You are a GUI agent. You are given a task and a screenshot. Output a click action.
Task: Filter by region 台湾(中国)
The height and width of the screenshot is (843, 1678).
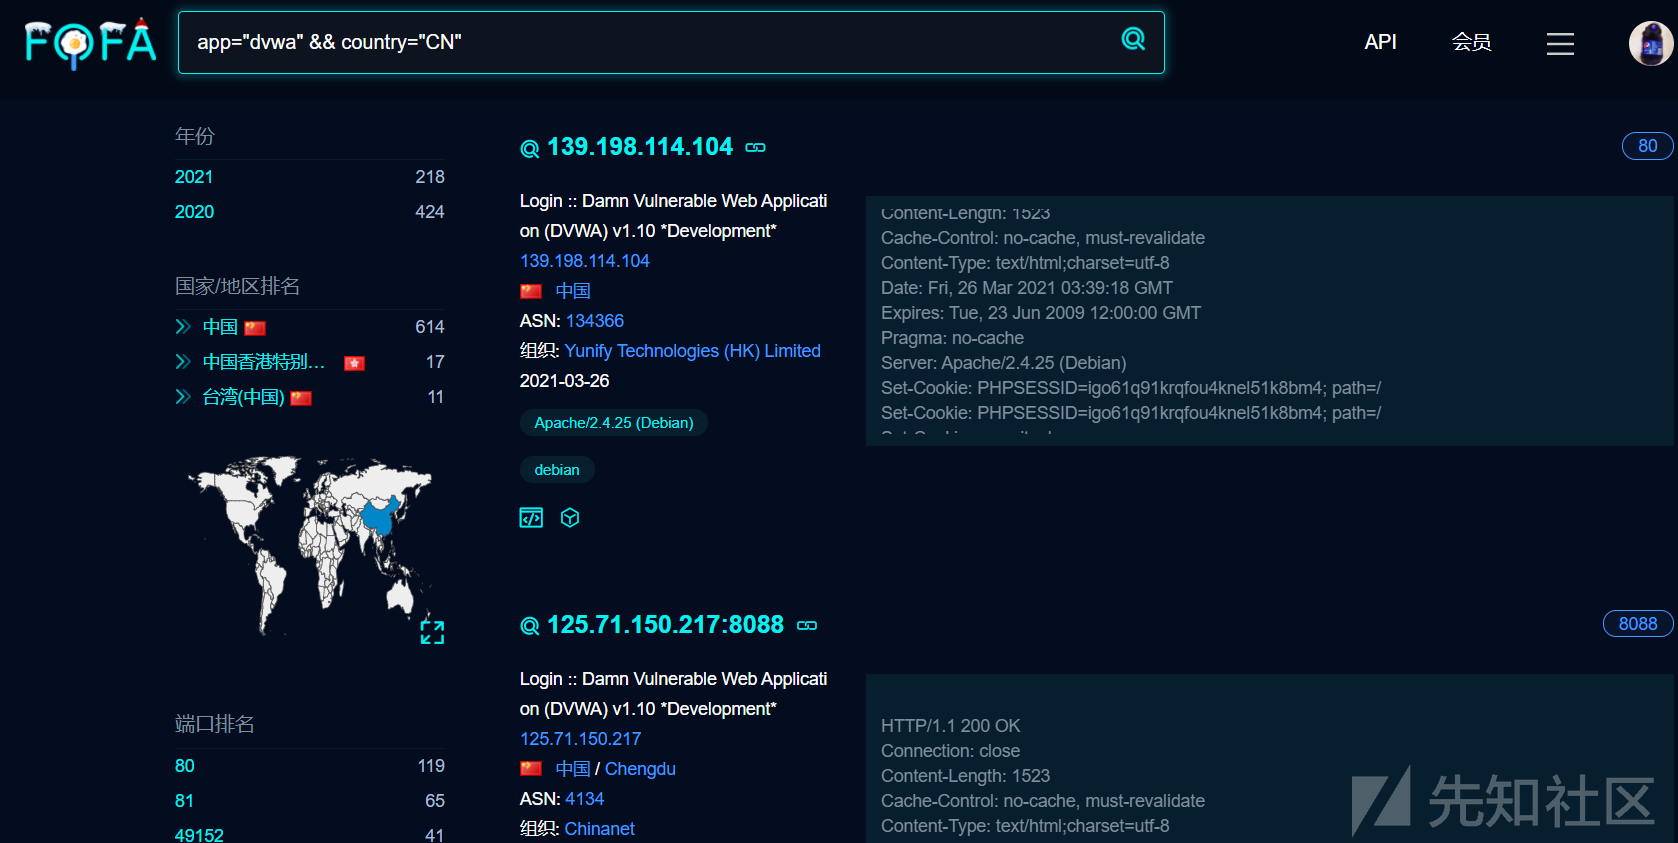243,397
